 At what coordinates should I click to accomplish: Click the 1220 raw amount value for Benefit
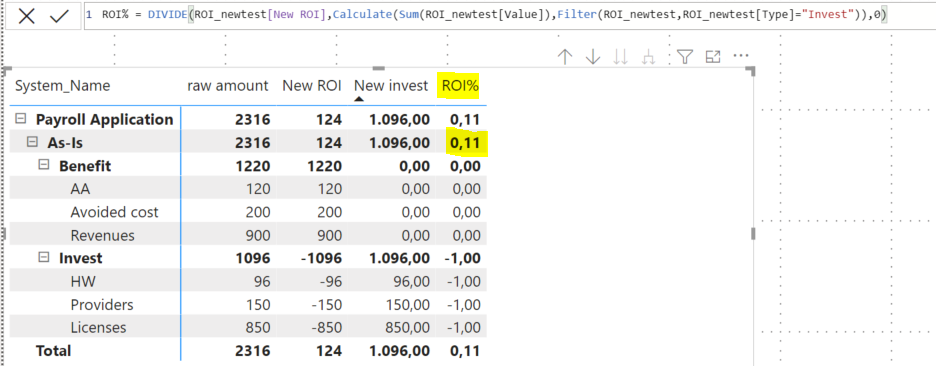(254, 166)
